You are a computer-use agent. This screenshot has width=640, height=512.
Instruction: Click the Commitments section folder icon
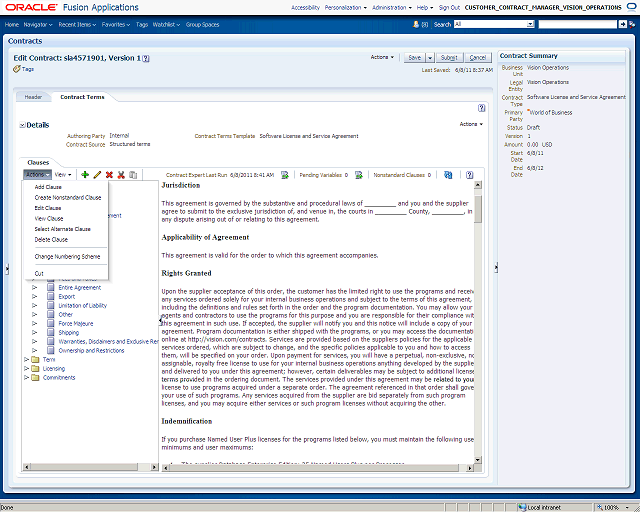[36, 377]
